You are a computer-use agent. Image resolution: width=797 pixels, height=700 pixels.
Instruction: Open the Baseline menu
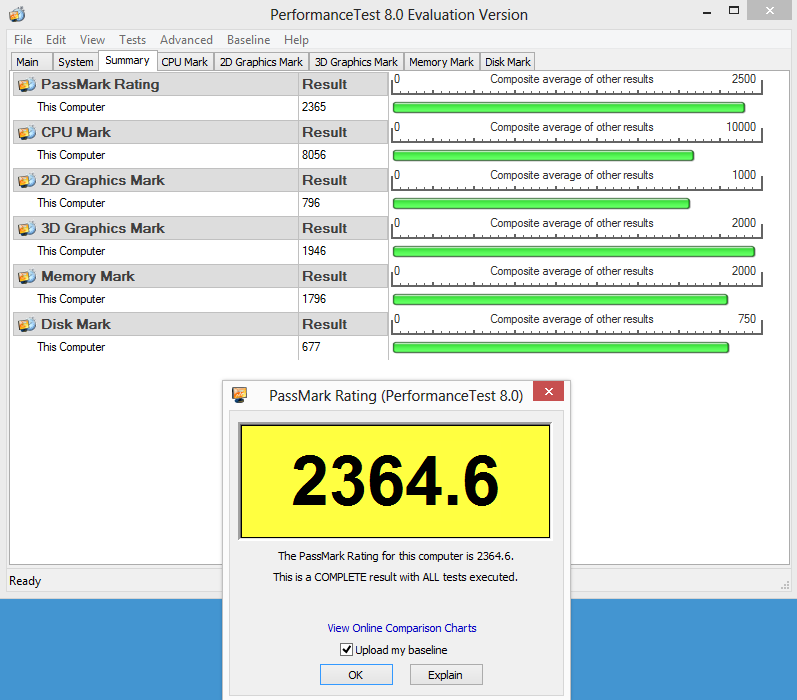tap(249, 40)
